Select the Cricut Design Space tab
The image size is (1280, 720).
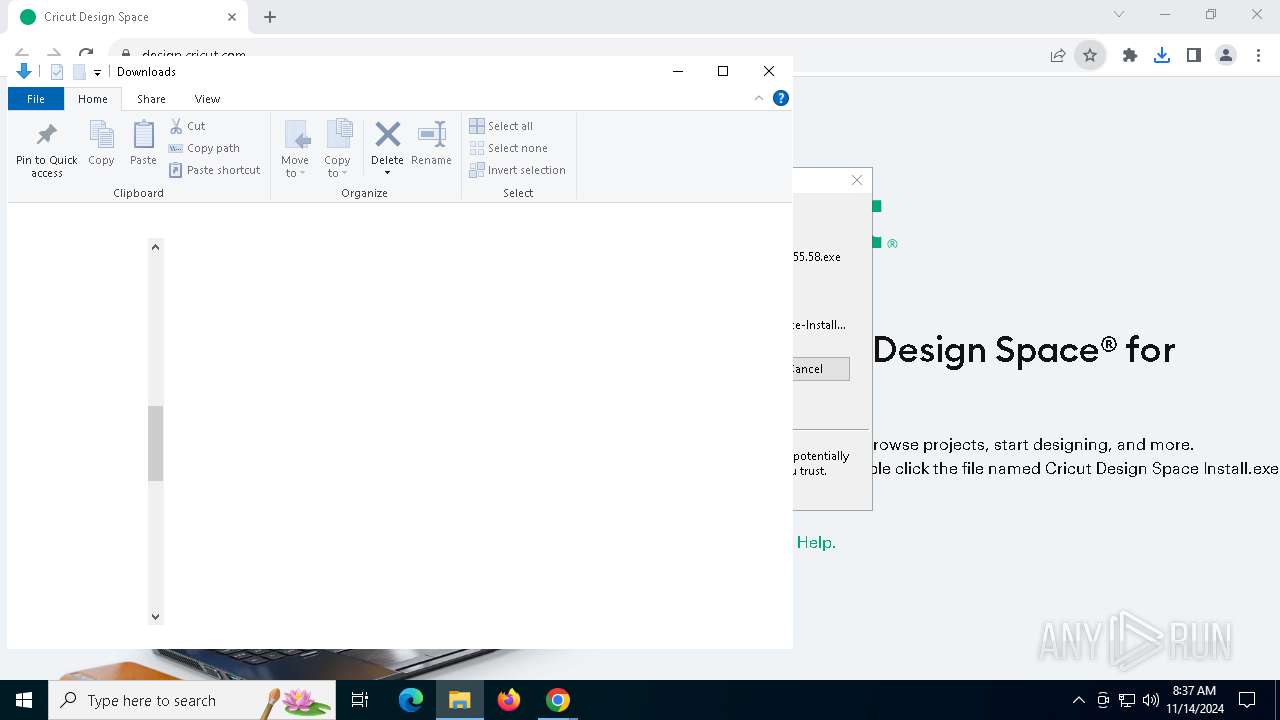(128, 17)
